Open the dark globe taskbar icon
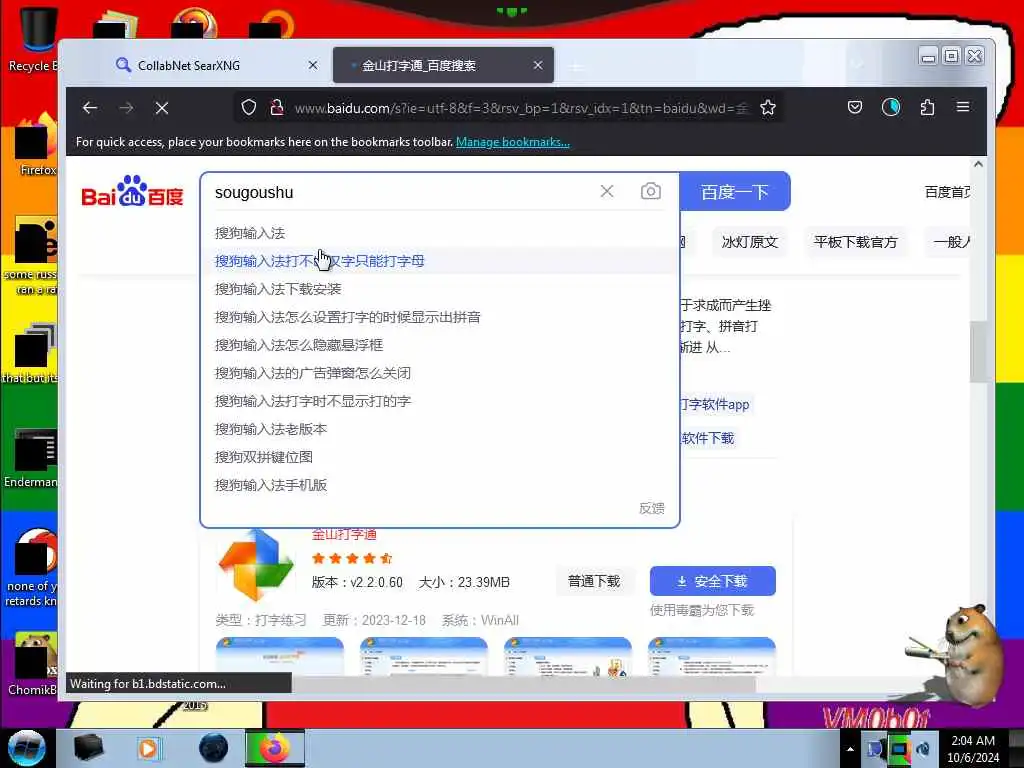1024x768 pixels. click(214, 748)
